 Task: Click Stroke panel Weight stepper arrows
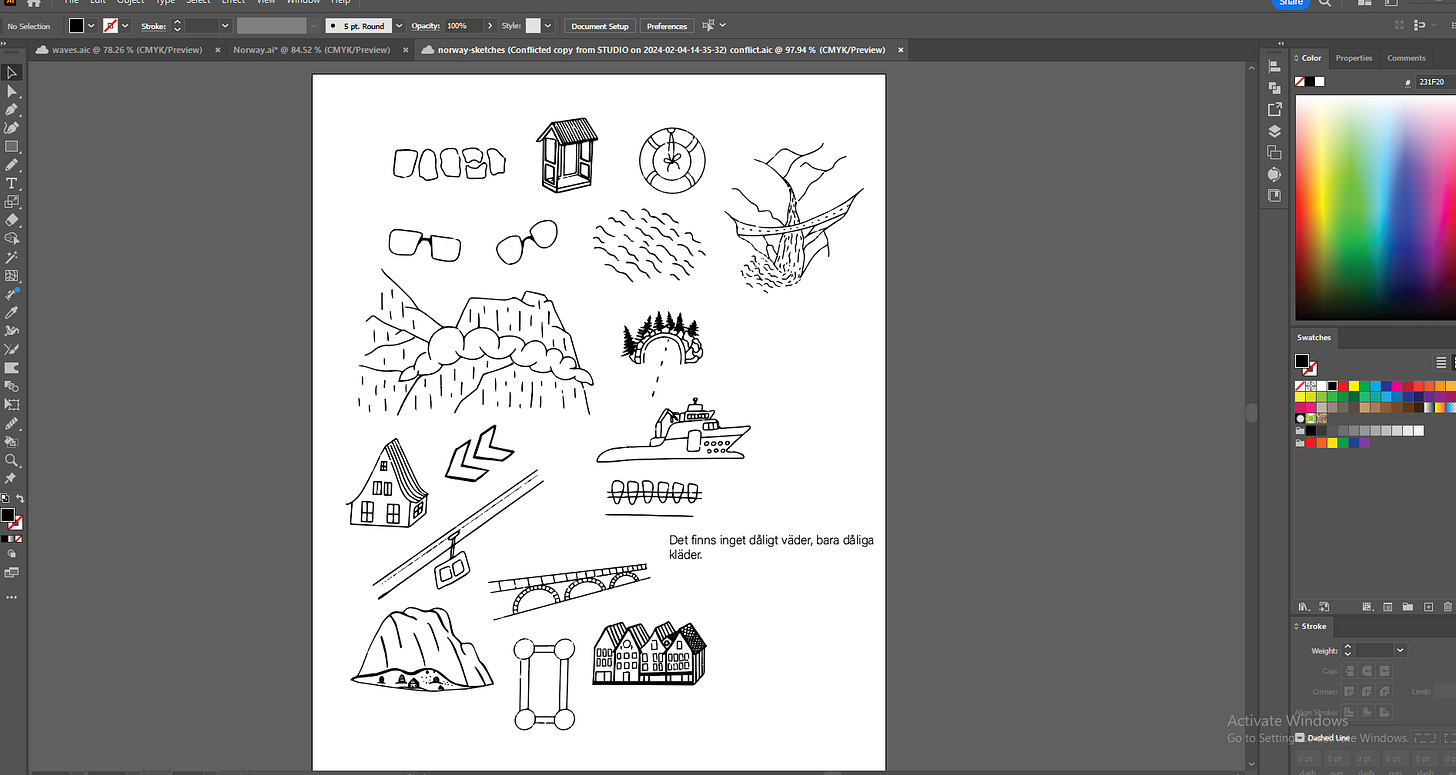[1348, 650]
